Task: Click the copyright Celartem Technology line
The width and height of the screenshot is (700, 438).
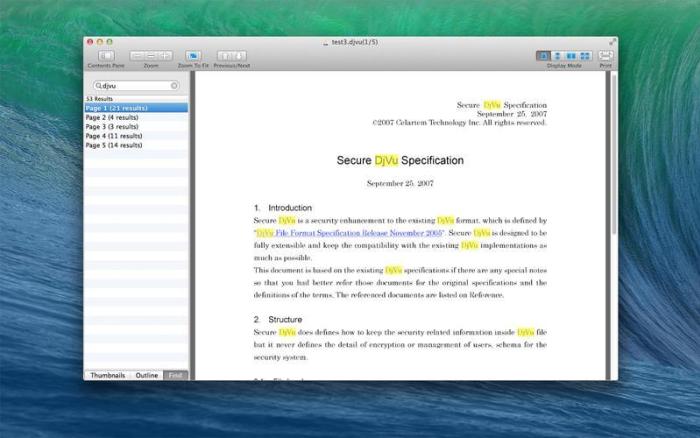Action: [x=459, y=122]
